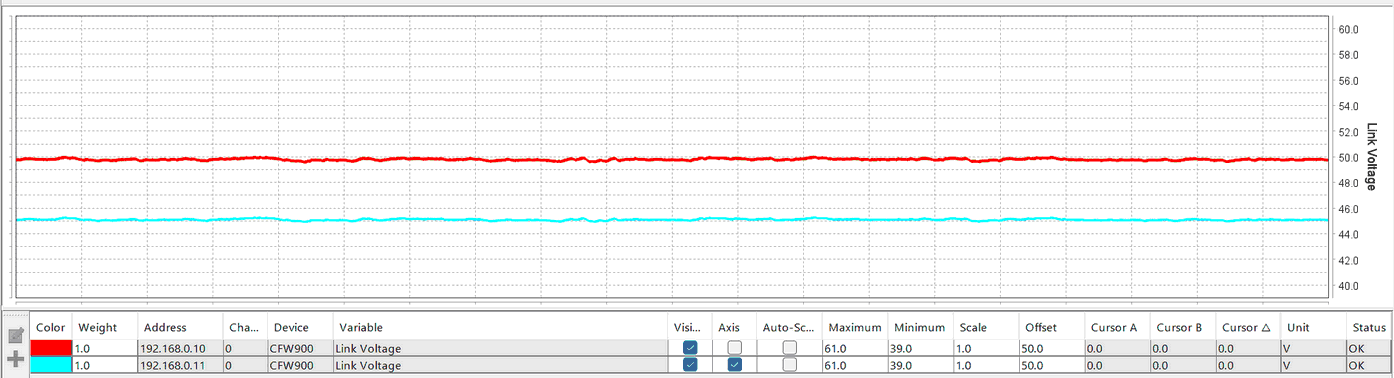
Task: Select address cell 192.168.0.11
Action: point(180,365)
